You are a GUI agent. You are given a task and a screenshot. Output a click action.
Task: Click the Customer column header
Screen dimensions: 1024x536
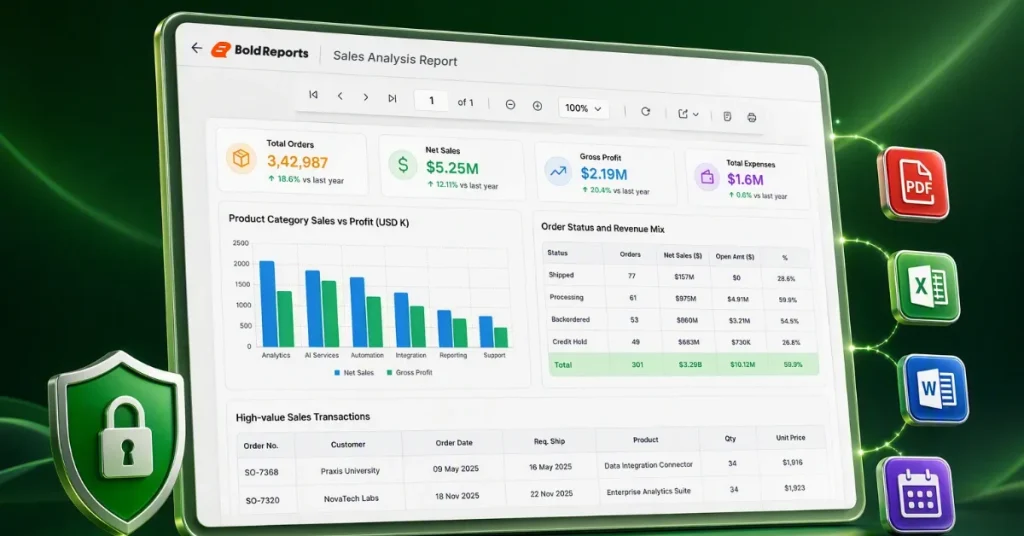pyautogui.click(x=348, y=445)
